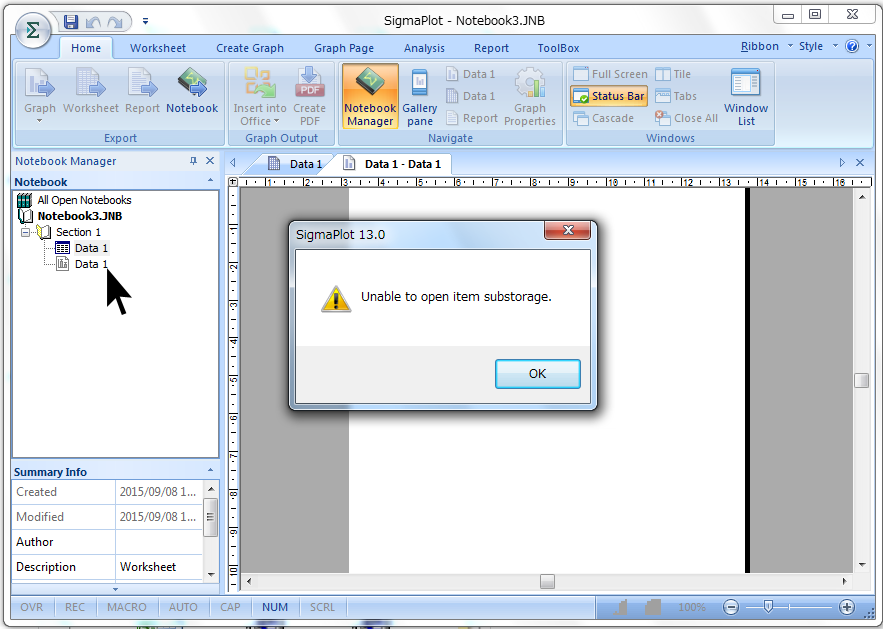Screen dimensions: 883x629
Task: Toggle Full Screen mode
Action: pos(610,74)
